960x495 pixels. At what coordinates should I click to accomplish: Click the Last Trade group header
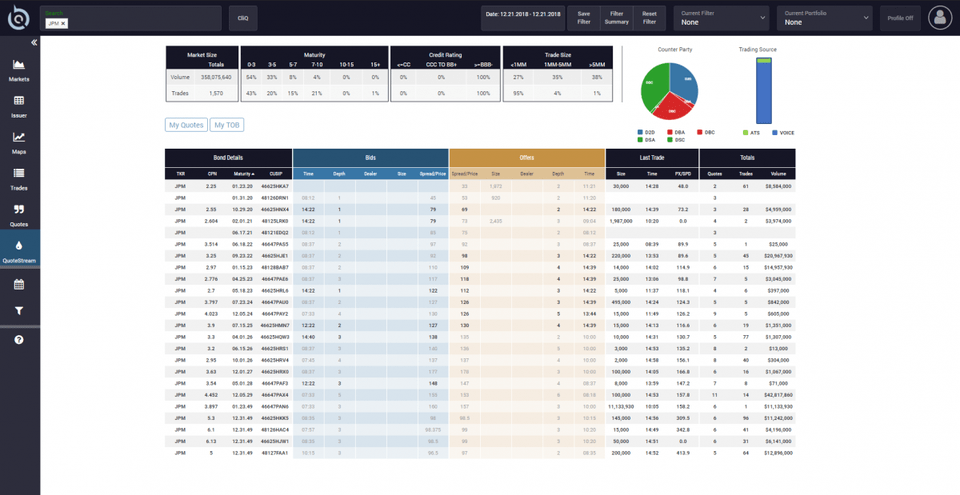[652, 157]
